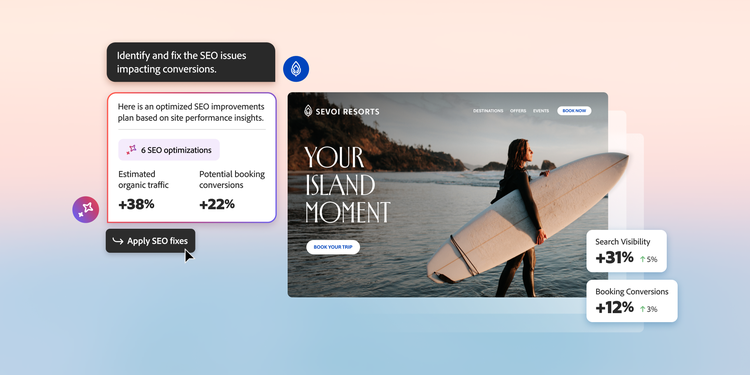Click the green up arrow next to 3%
Viewport: 750px width, 375px height.
click(643, 309)
